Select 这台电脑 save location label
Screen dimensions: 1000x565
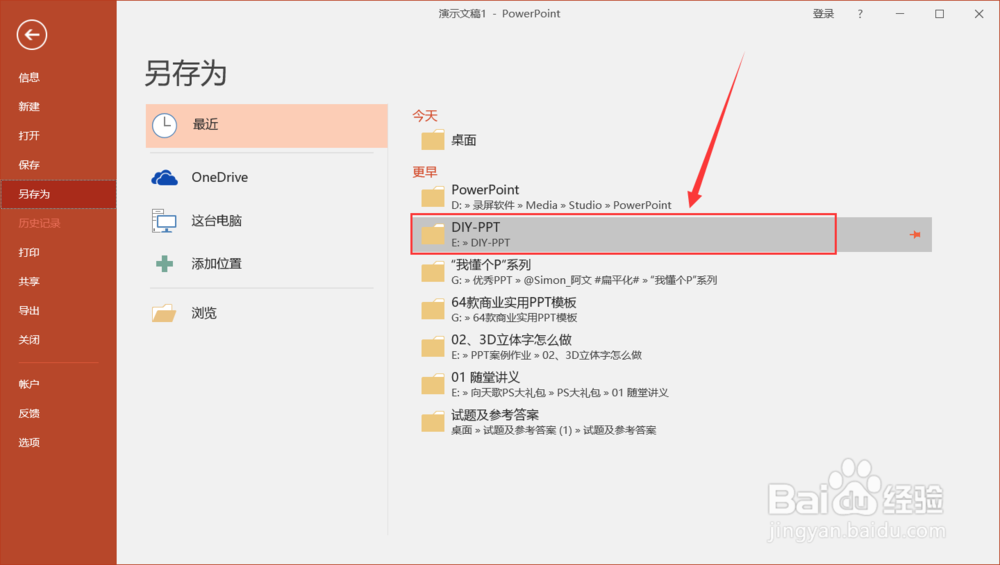click(217, 221)
